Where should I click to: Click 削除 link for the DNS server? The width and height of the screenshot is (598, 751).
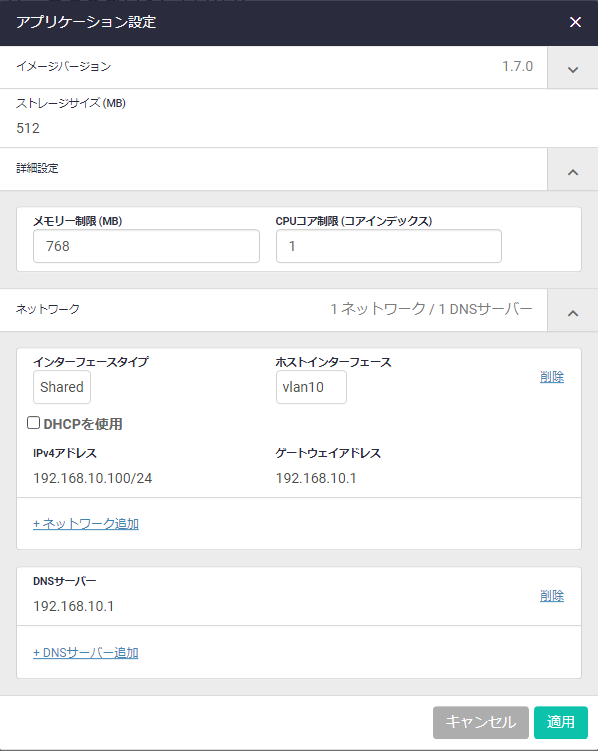pyautogui.click(x=552, y=596)
